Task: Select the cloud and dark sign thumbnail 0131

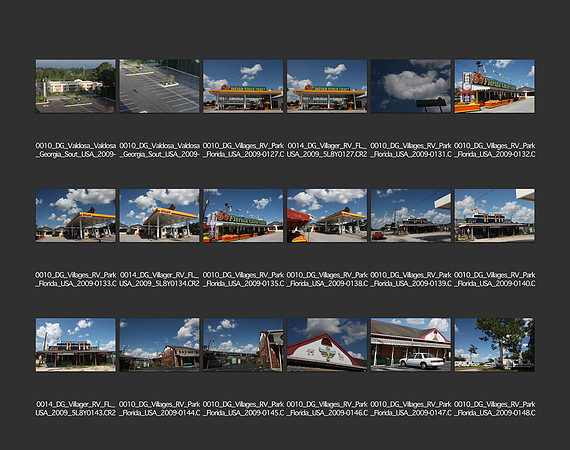Action: 411,87
